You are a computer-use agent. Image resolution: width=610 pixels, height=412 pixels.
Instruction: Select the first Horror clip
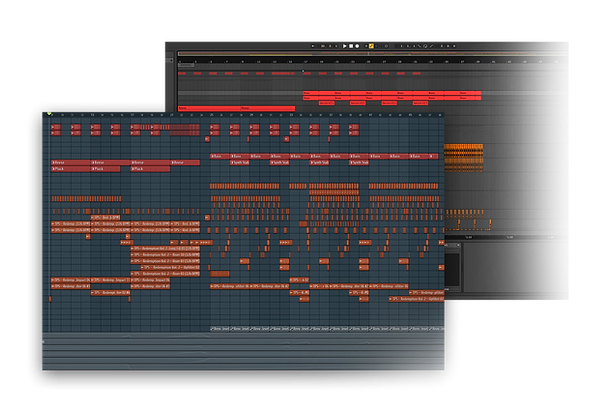click(60, 162)
